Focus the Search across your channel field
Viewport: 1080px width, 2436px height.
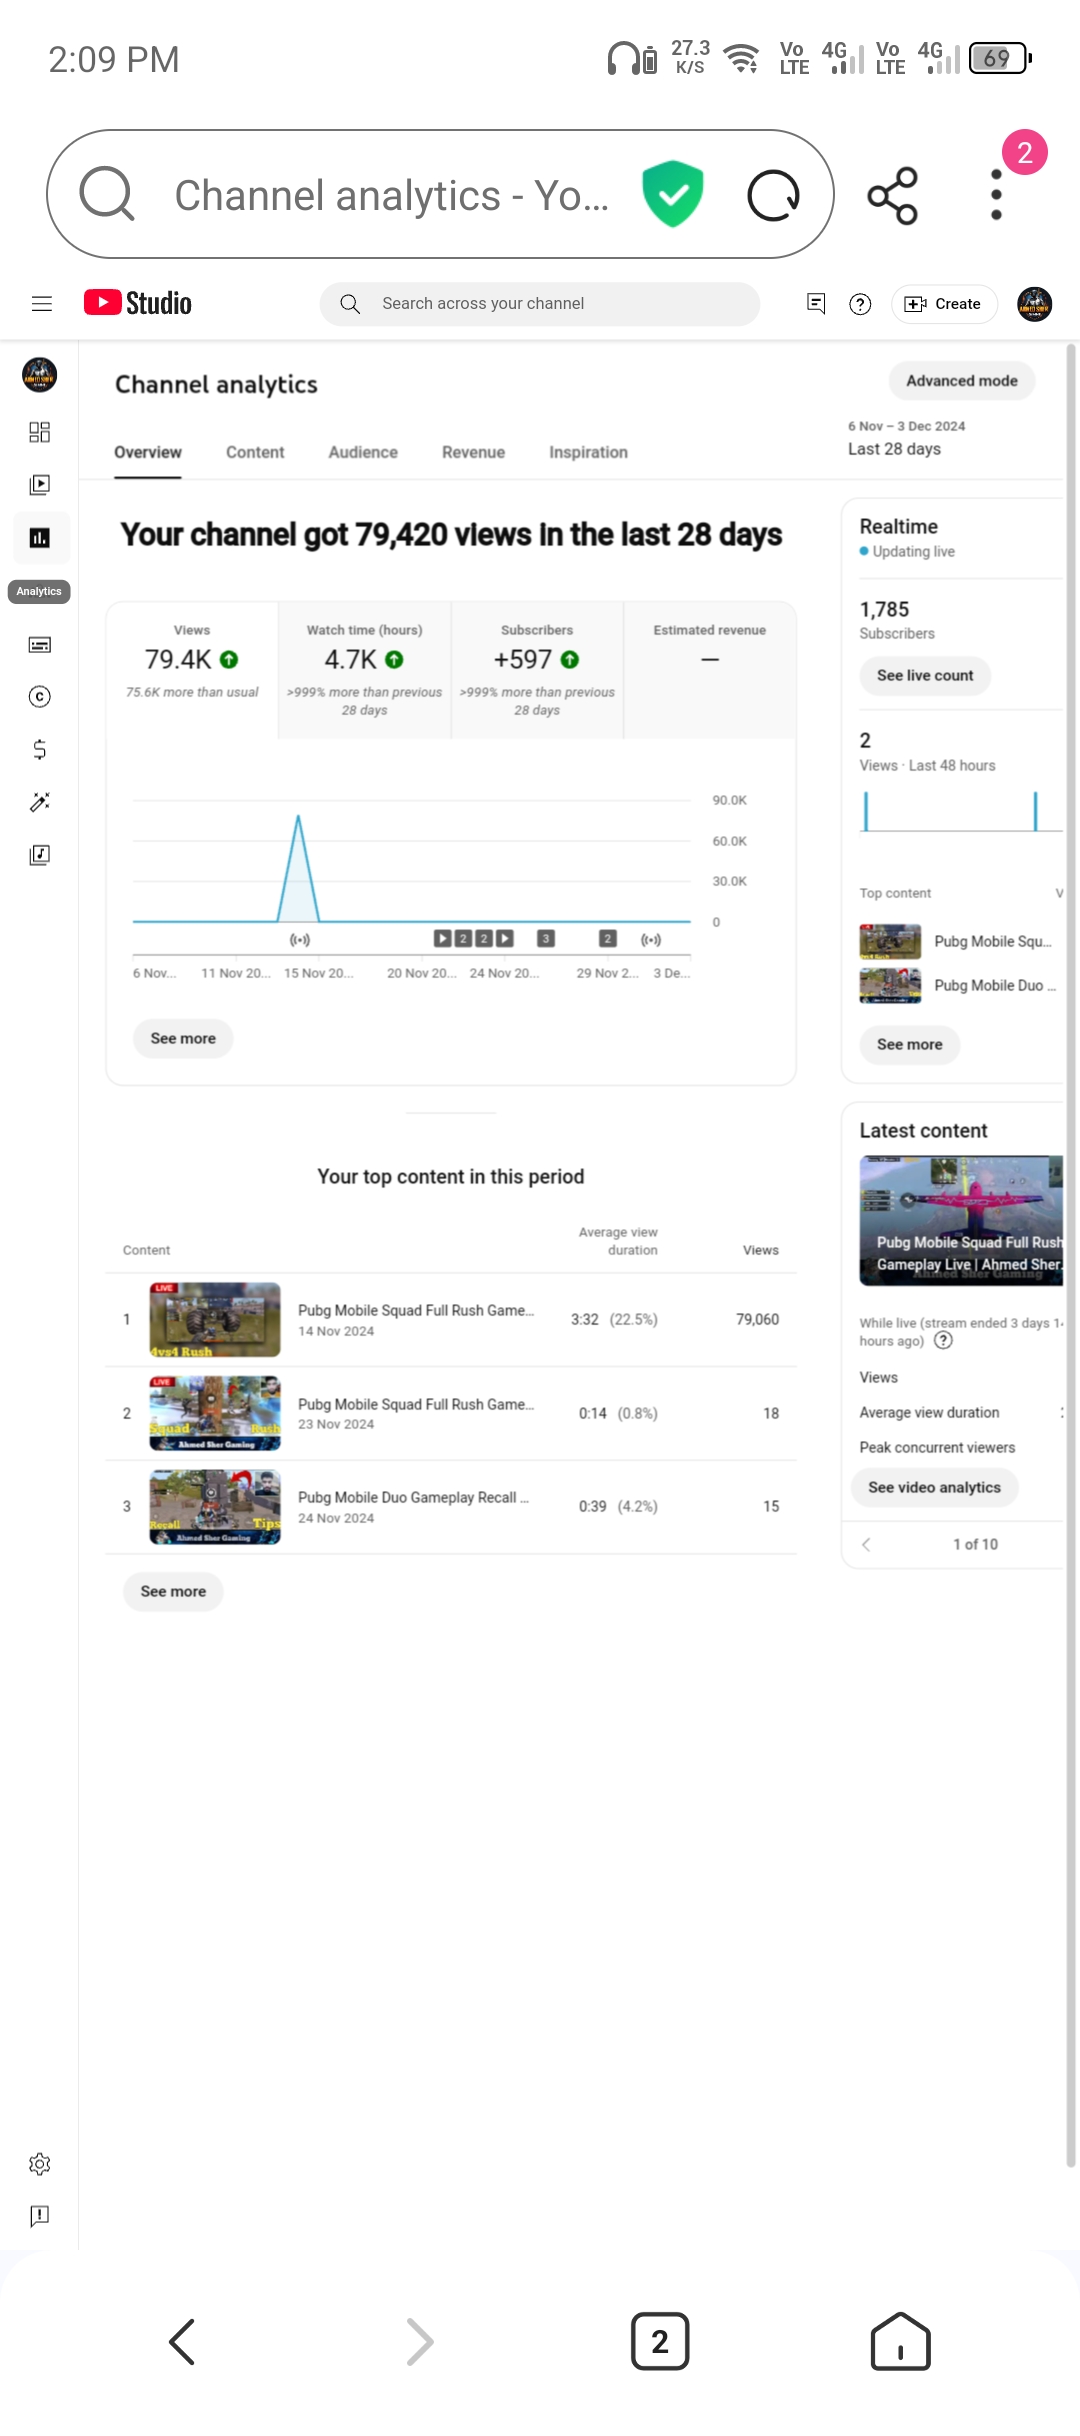540,304
